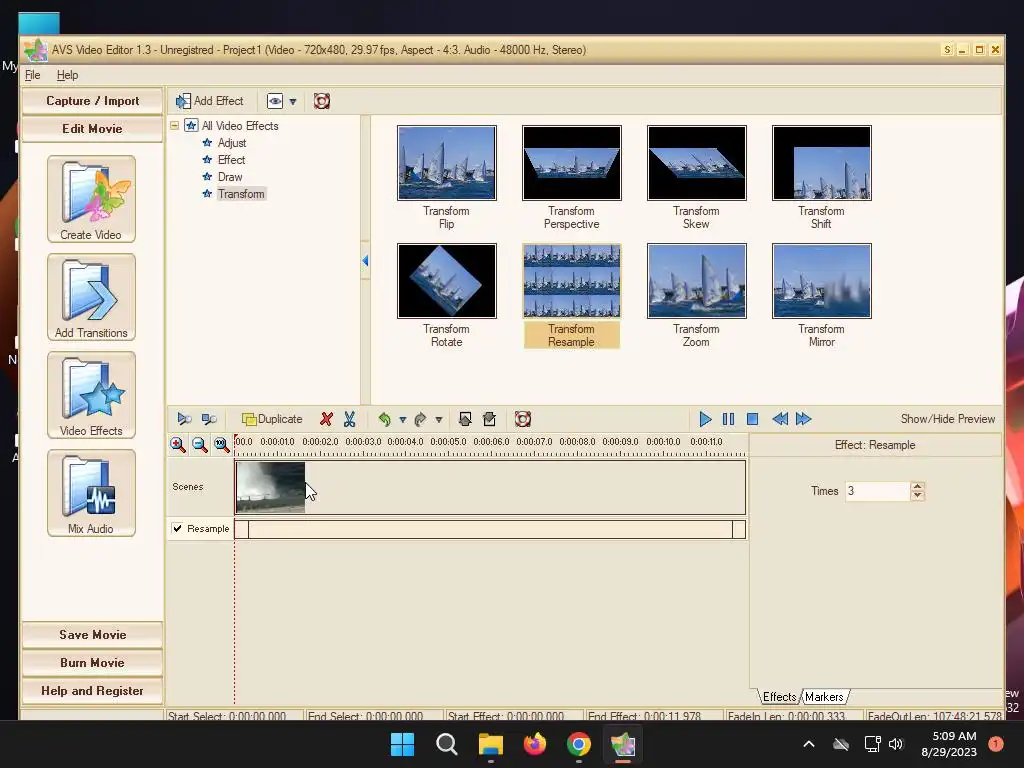The width and height of the screenshot is (1024, 768).
Task: Collapse the All Video Effects tree node
Action: [174, 125]
